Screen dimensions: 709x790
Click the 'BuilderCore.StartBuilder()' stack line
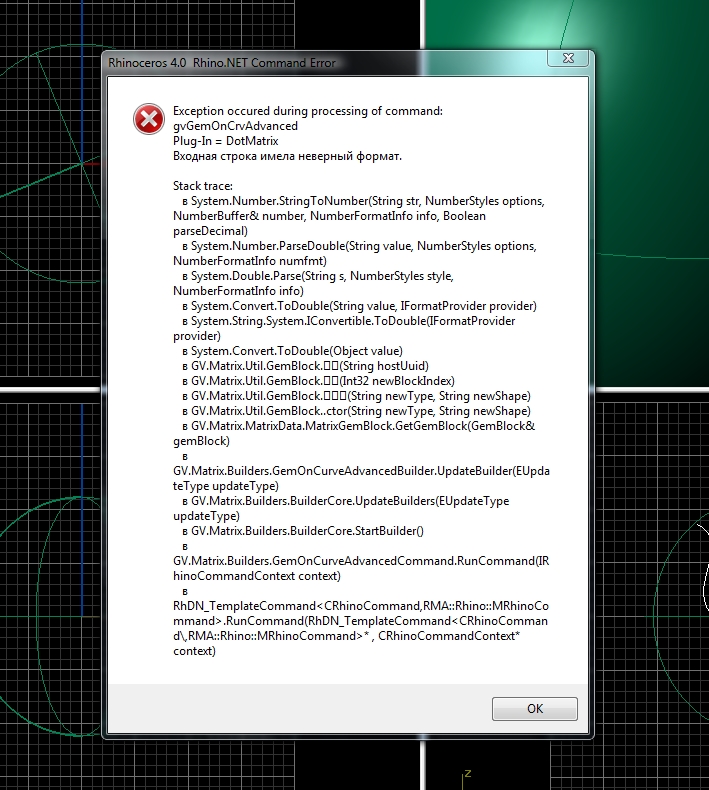click(303, 531)
